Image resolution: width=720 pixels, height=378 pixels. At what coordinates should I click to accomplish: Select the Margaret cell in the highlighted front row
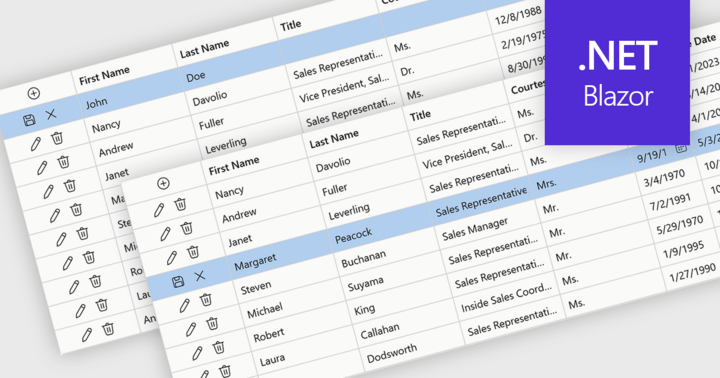[255, 262]
